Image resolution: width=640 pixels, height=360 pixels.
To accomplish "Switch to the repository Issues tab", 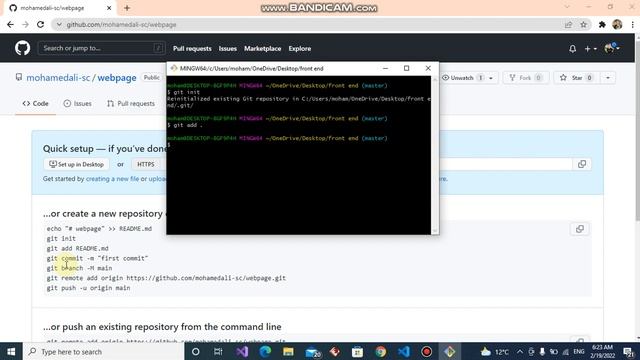I will (78, 104).
